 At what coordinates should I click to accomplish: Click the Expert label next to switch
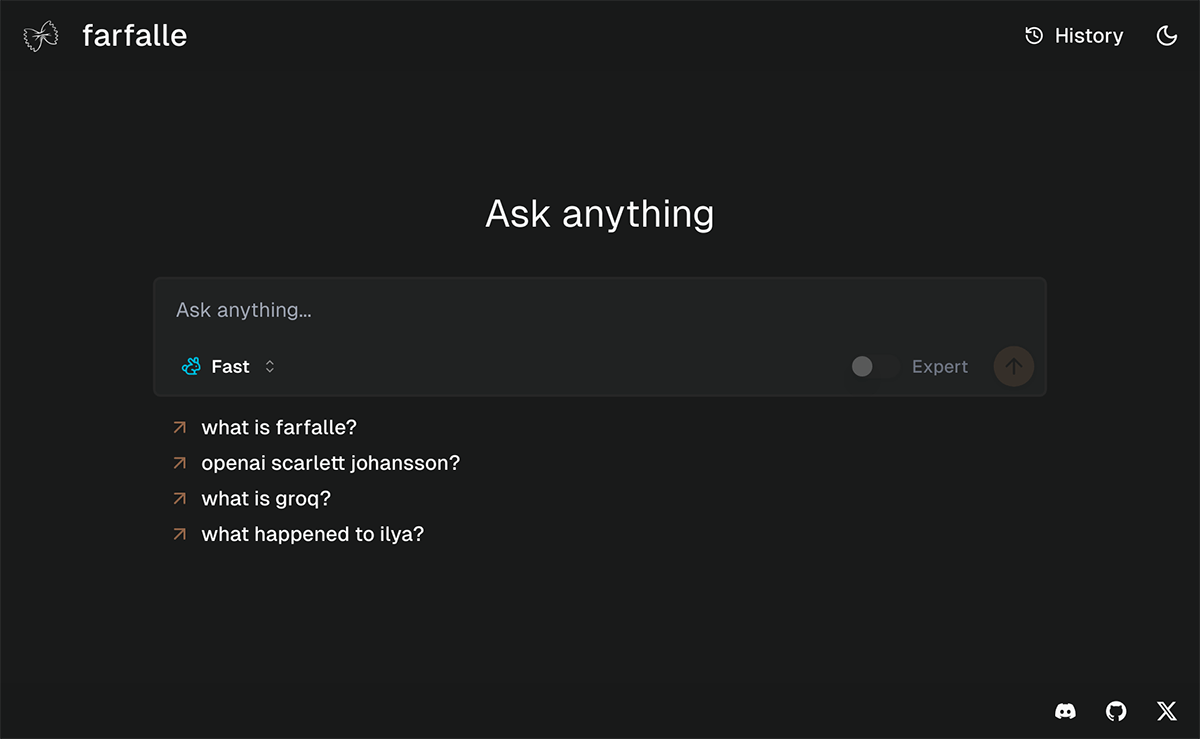click(940, 367)
